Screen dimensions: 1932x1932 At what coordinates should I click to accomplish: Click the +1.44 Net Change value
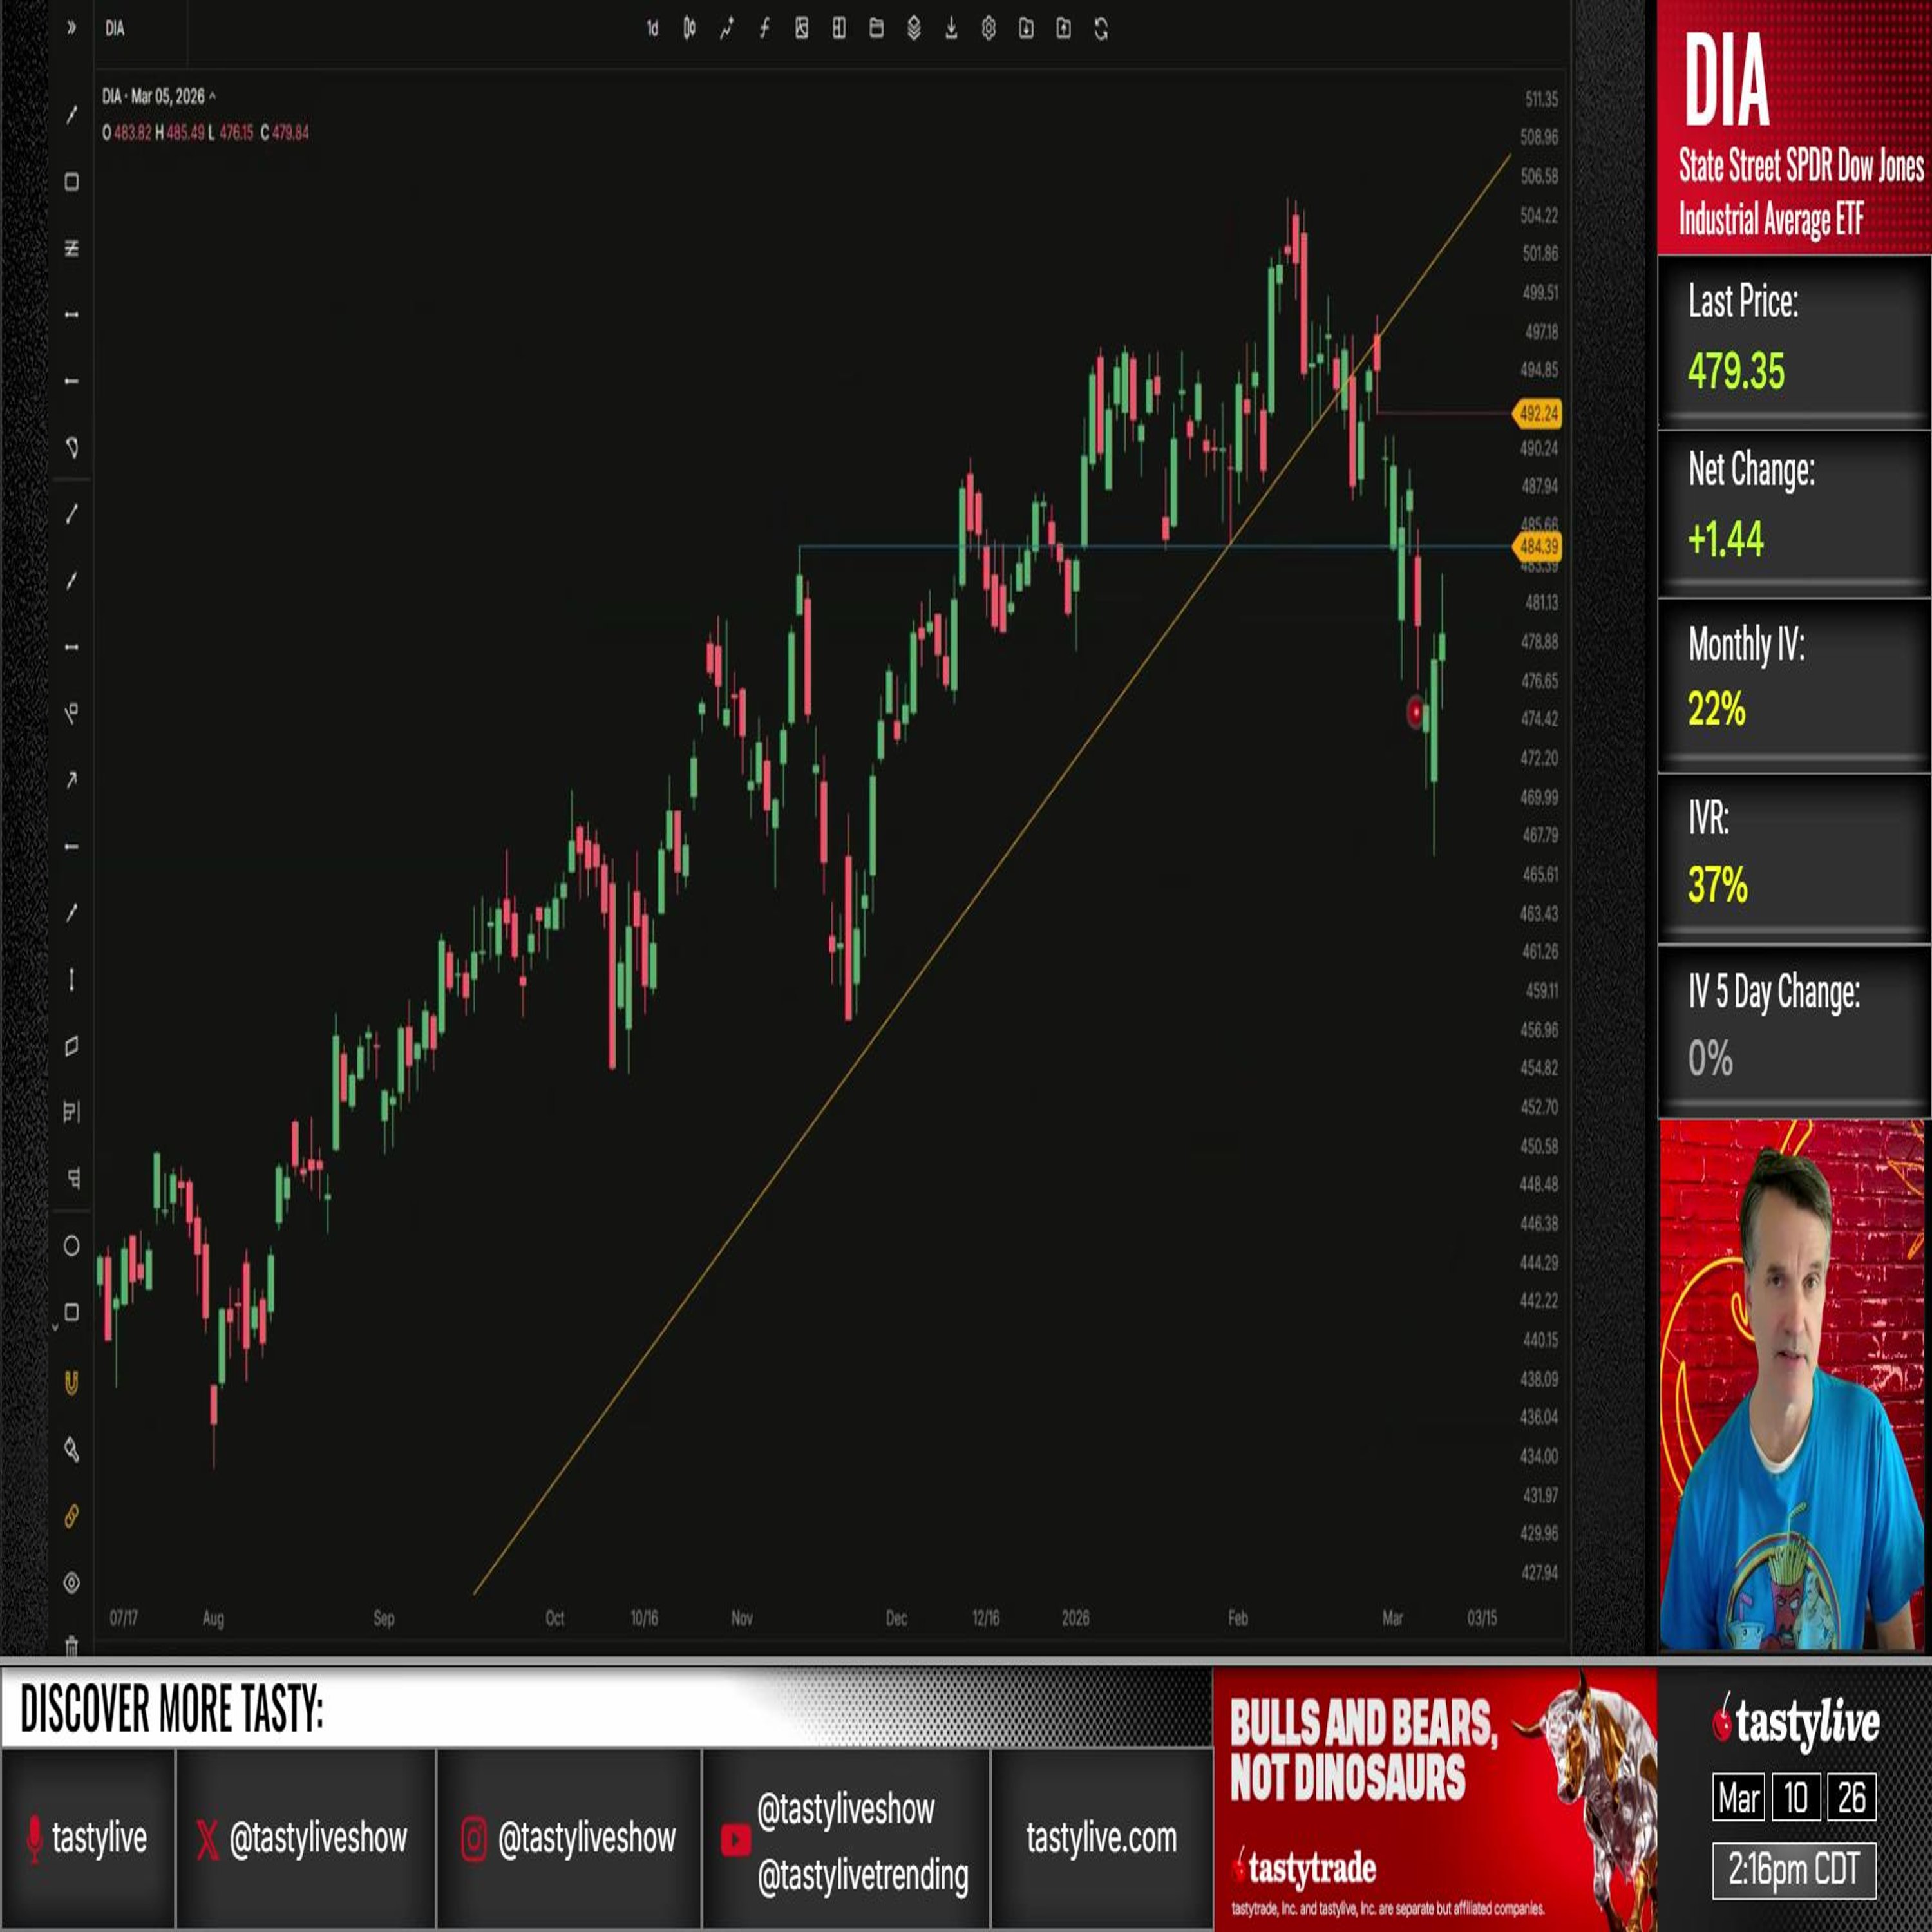click(x=1725, y=539)
